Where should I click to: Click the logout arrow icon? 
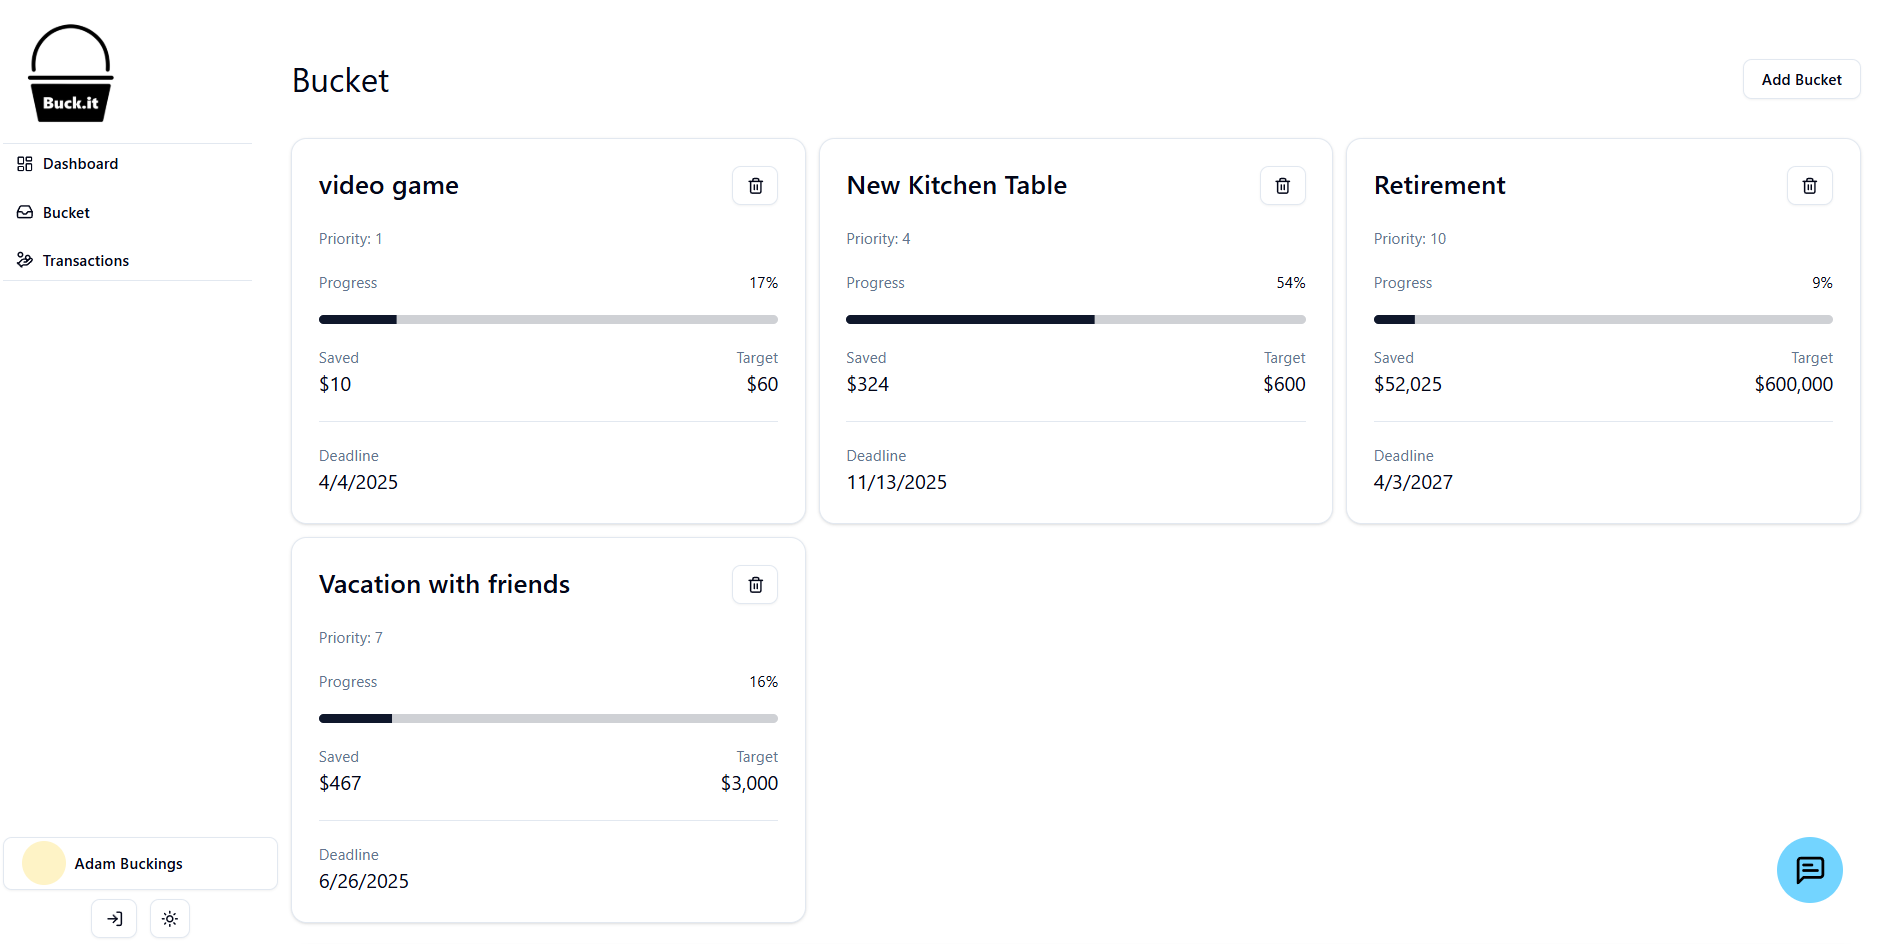pyautogui.click(x=114, y=919)
